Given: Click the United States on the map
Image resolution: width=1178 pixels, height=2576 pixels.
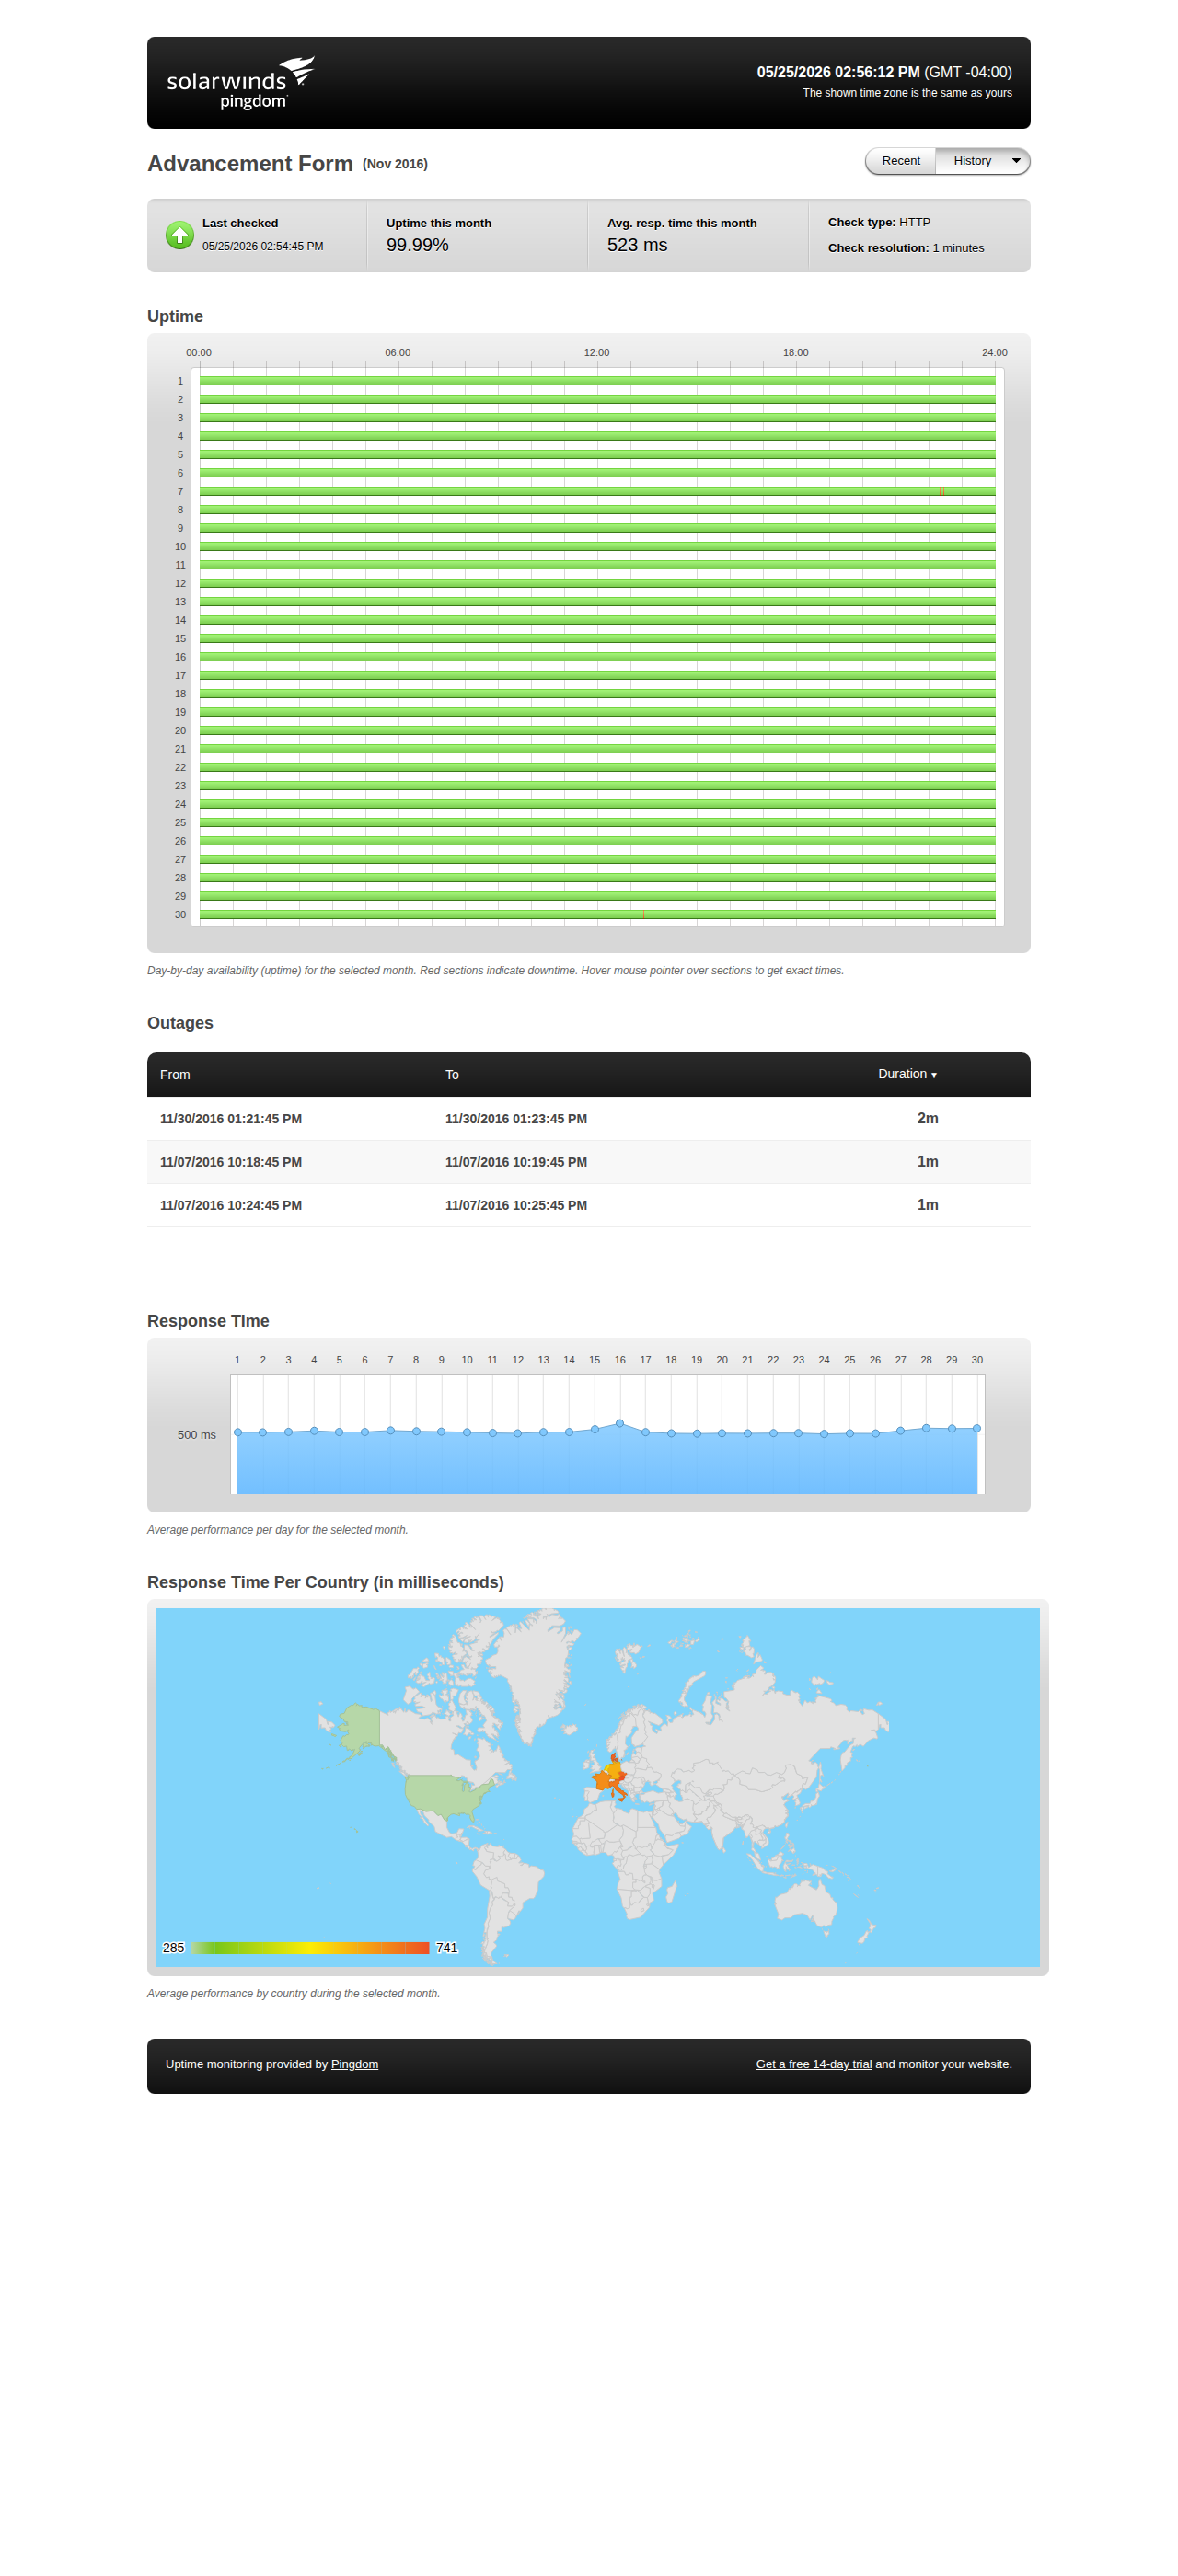Looking at the screenshot, I should pyautogui.click(x=446, y=1794).
